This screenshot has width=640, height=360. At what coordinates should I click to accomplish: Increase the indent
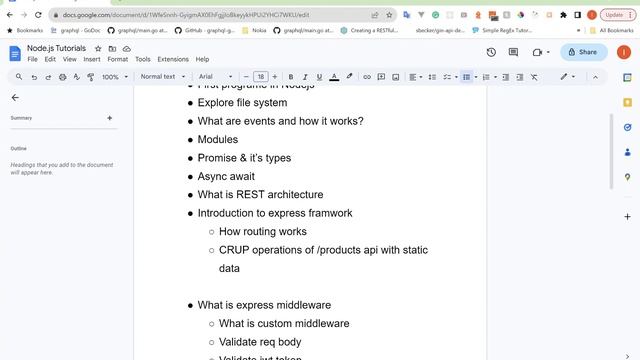click(x=520, y=77)
